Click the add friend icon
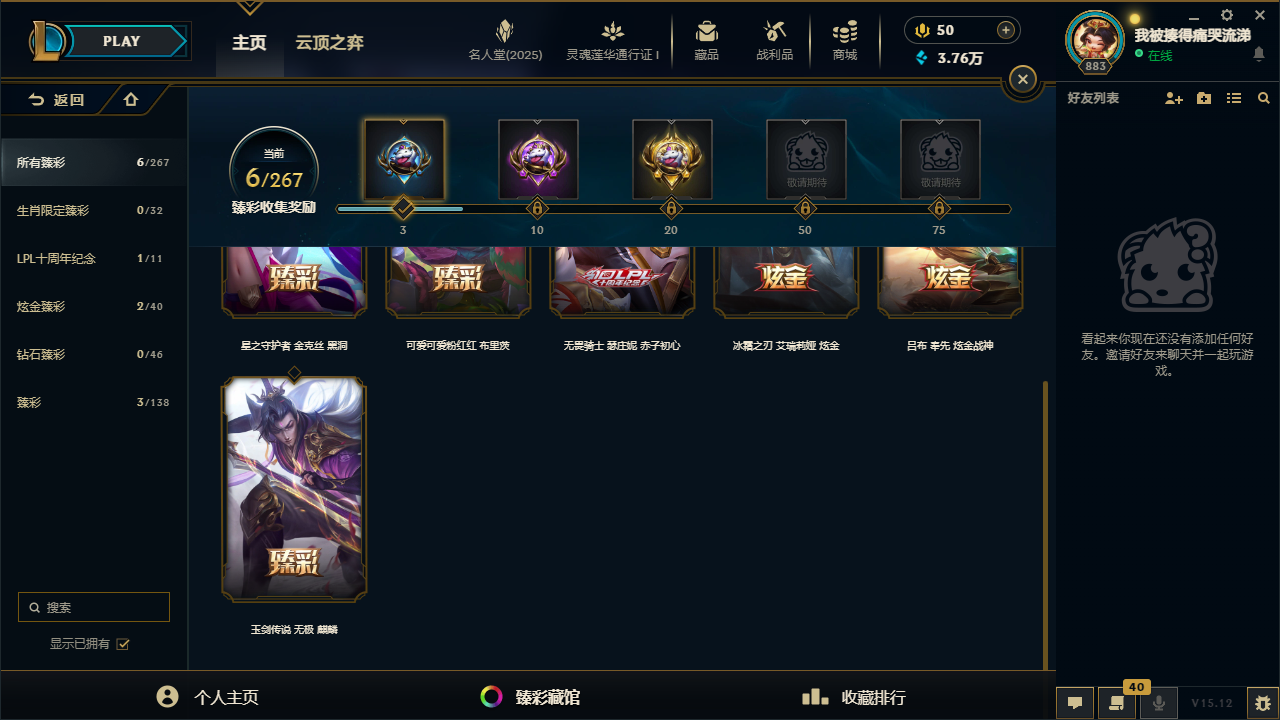1280x720 pixels. pyautogui.click(x=1174, y=98)
